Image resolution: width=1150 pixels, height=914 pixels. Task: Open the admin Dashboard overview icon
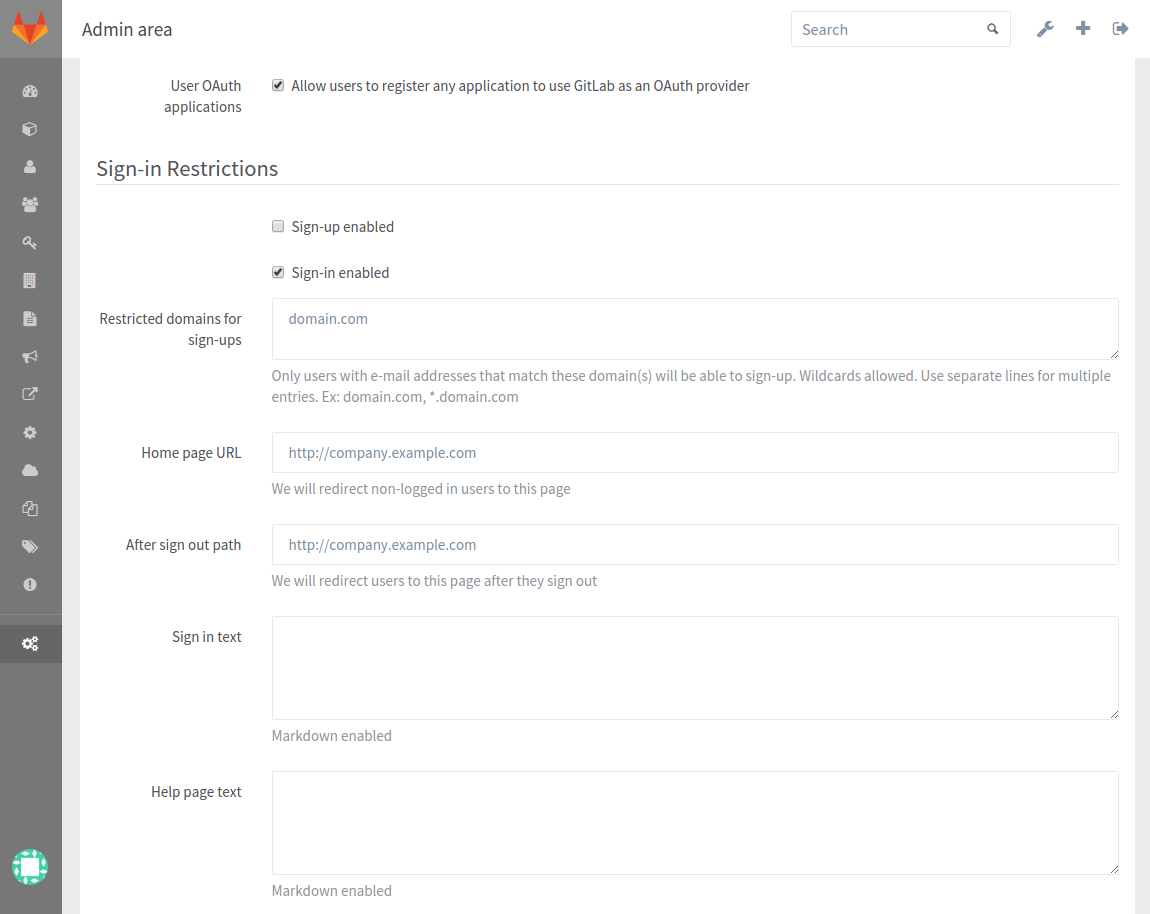(30, 91)
